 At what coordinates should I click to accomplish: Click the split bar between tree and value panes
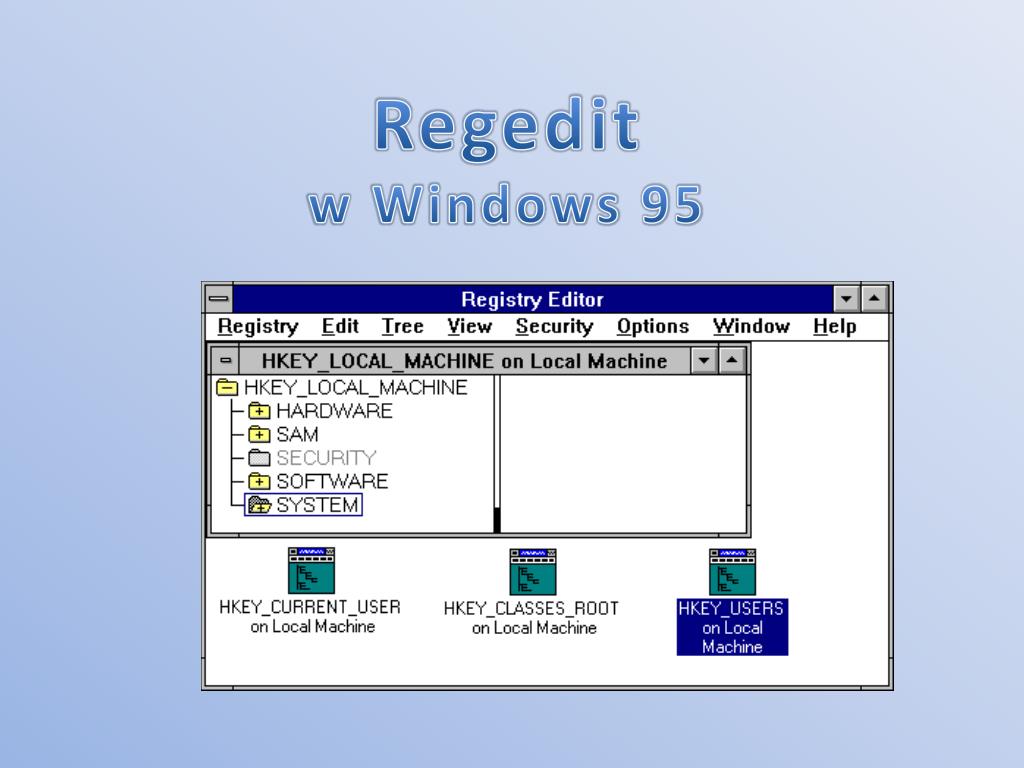point(497,454)
